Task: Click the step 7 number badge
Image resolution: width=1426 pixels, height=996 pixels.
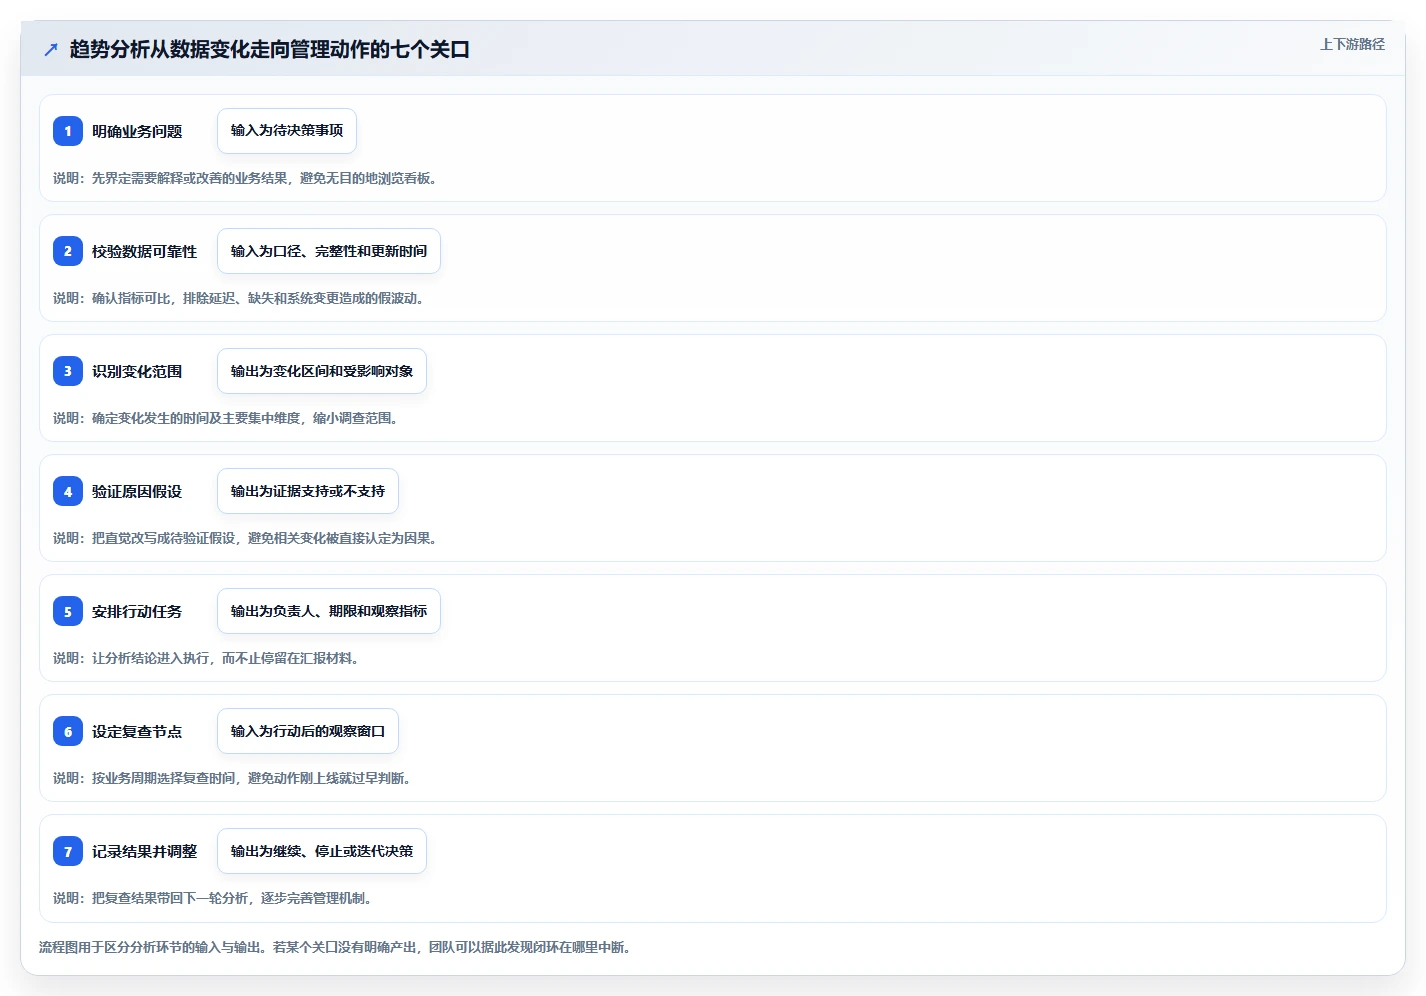Action: [x=68, y=851]
